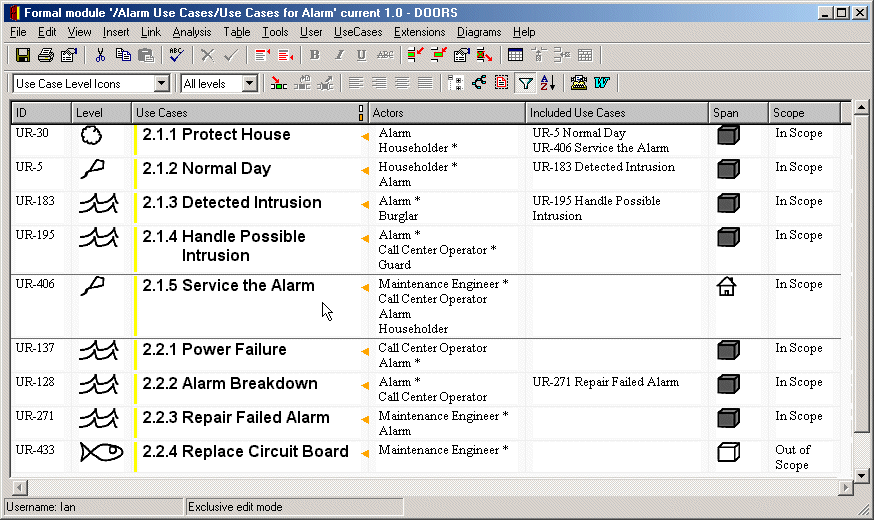Open module properties icon beside the printer
Image resolution: width=874 pixels, height=520 pixels.
tap(69, 55)
